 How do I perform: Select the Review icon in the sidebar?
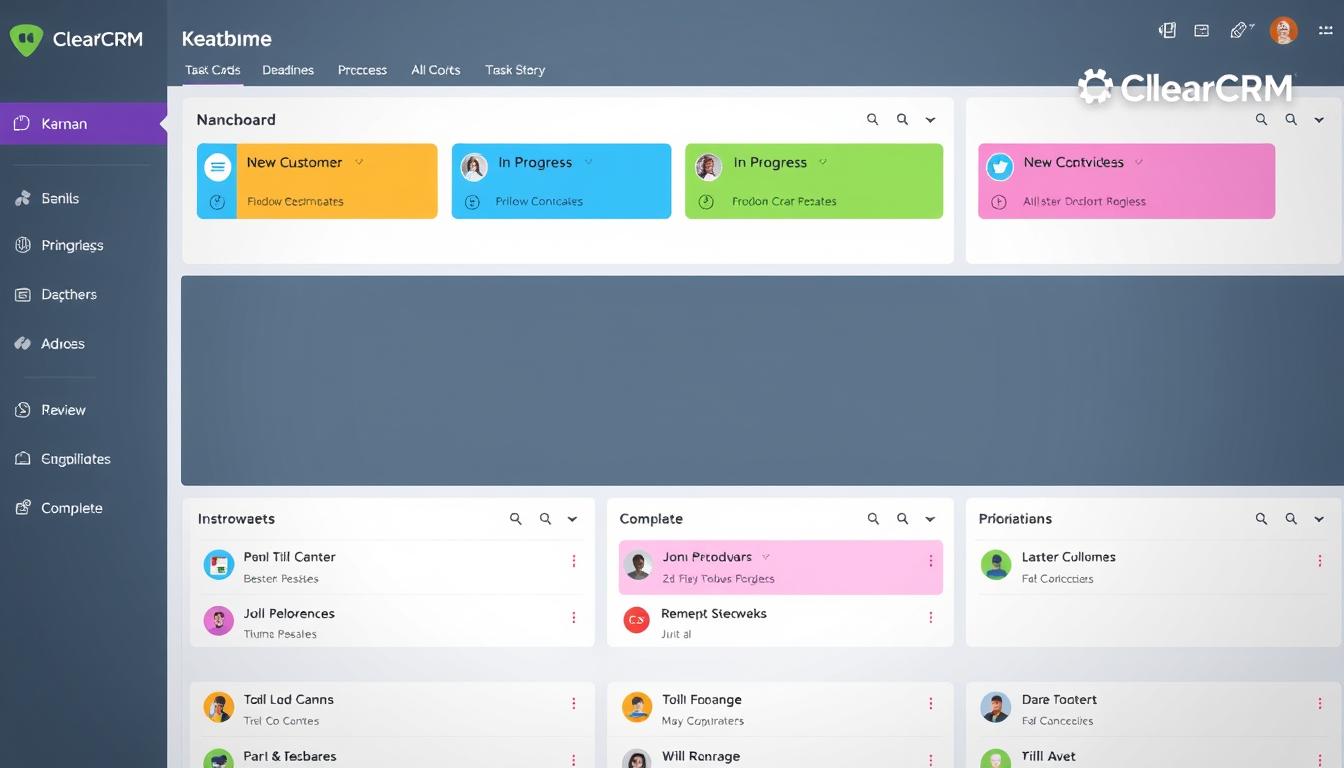tap(21, 409)
